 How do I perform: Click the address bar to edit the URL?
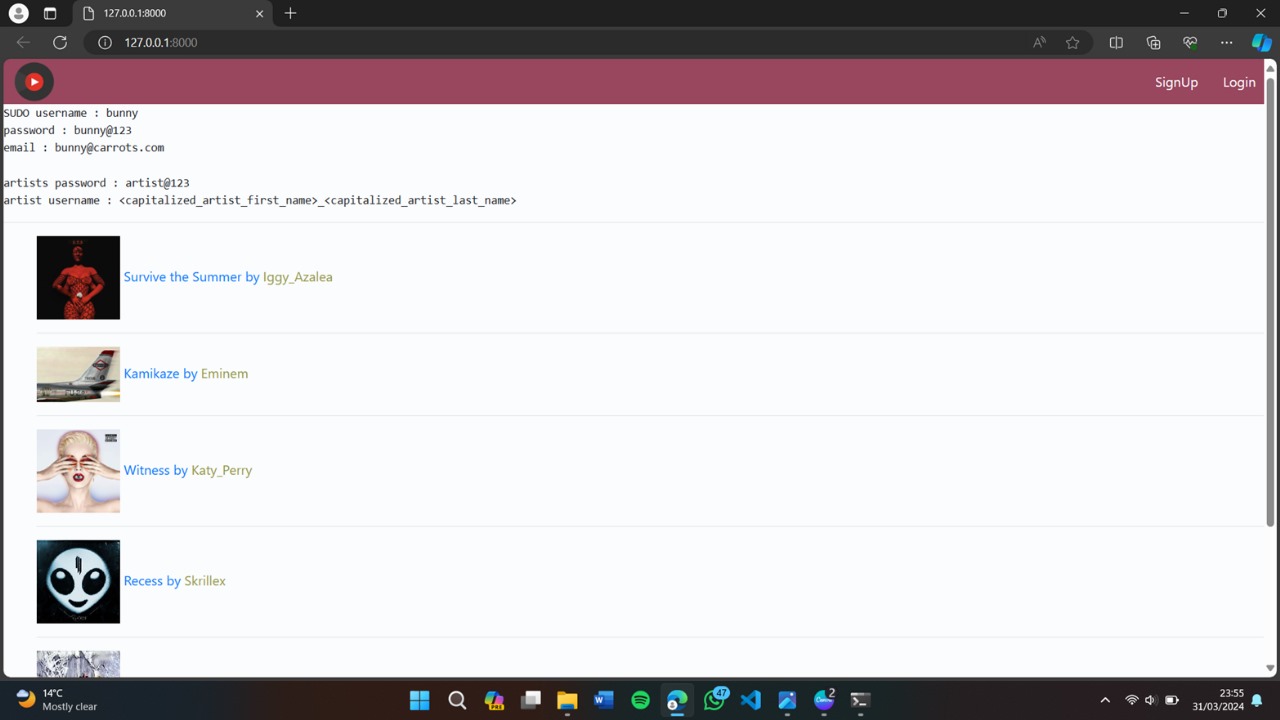pyautogui.click(x=300, y=42)
